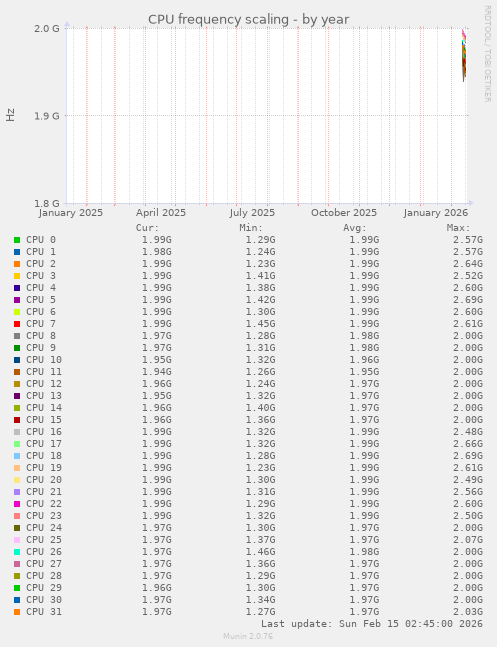497x647 pixels.
Task: Select the 'CPU 11' legend label
Action: (44, 372)
